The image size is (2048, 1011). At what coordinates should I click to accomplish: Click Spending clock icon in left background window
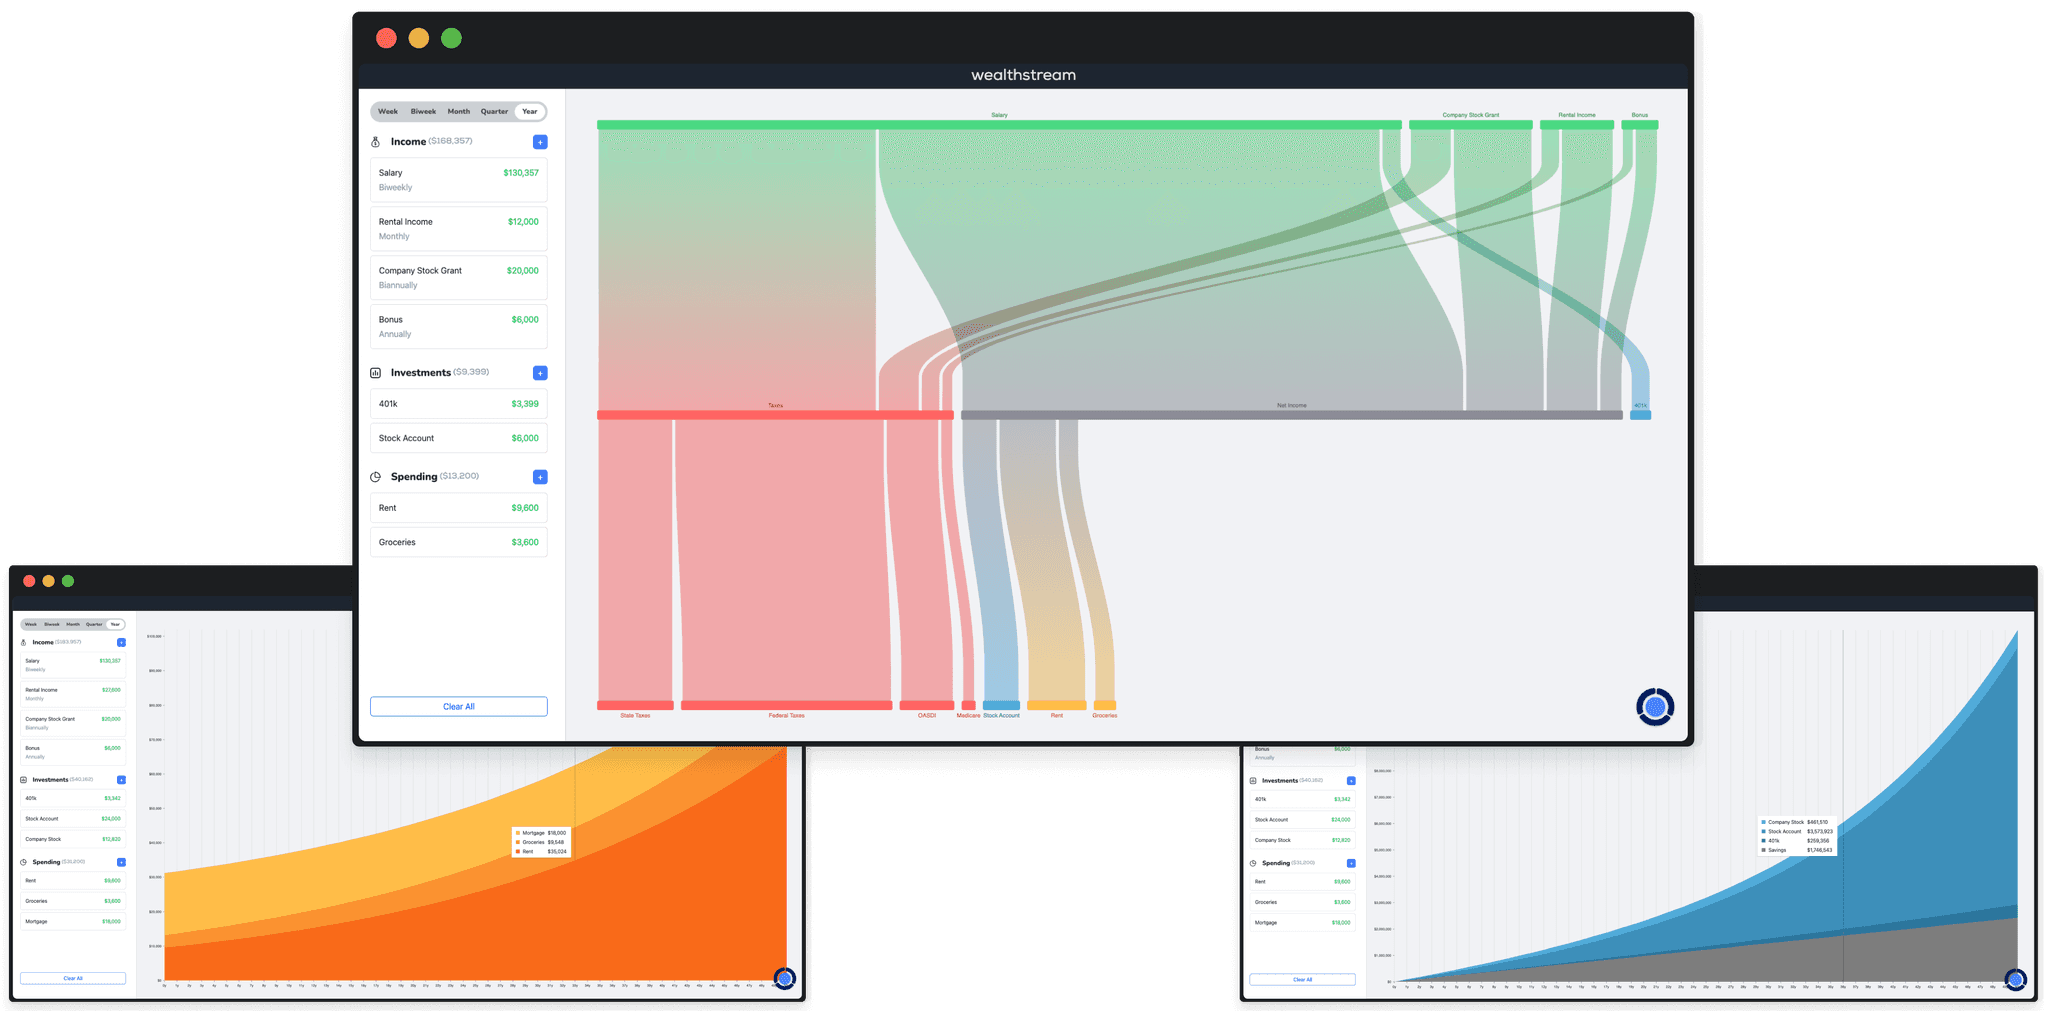[x=24, y=862]
